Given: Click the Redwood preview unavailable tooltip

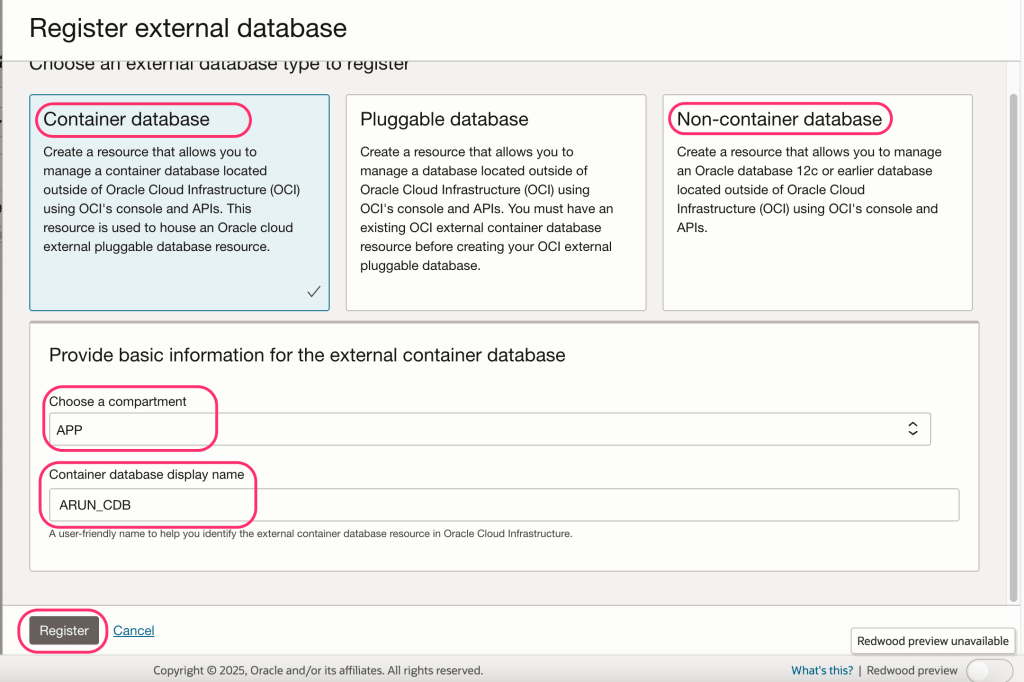Looking at the screenshot, I should pyautogui.click(x=932, y=641).
